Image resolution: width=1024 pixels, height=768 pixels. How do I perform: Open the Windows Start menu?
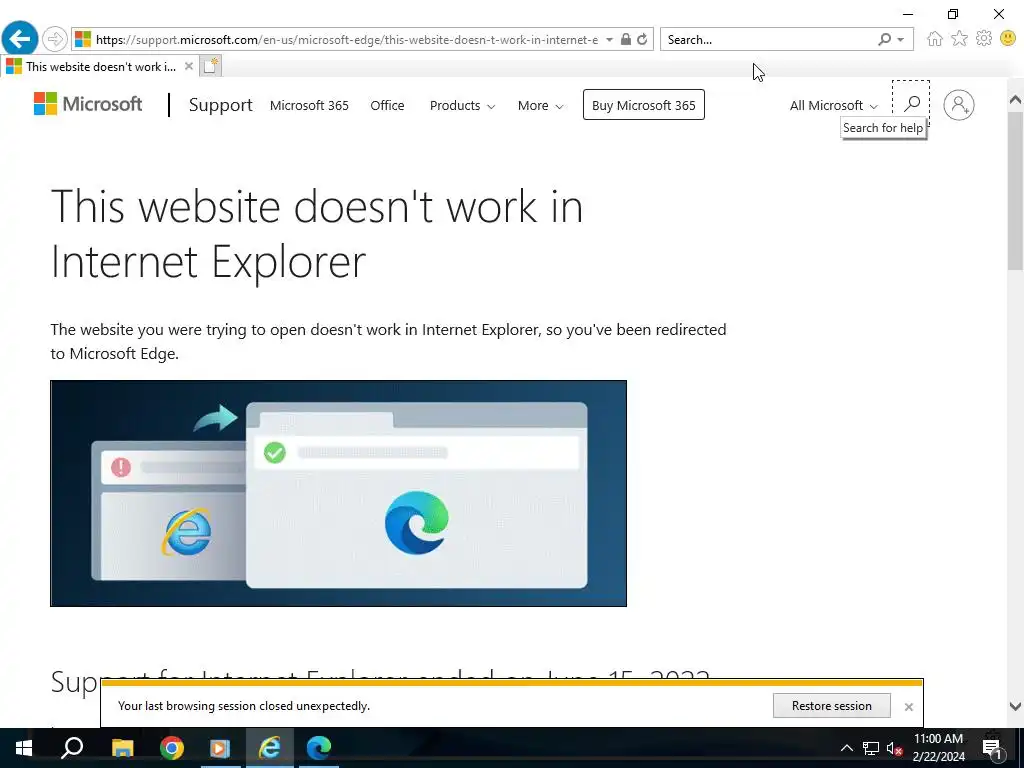pos(24,748)
